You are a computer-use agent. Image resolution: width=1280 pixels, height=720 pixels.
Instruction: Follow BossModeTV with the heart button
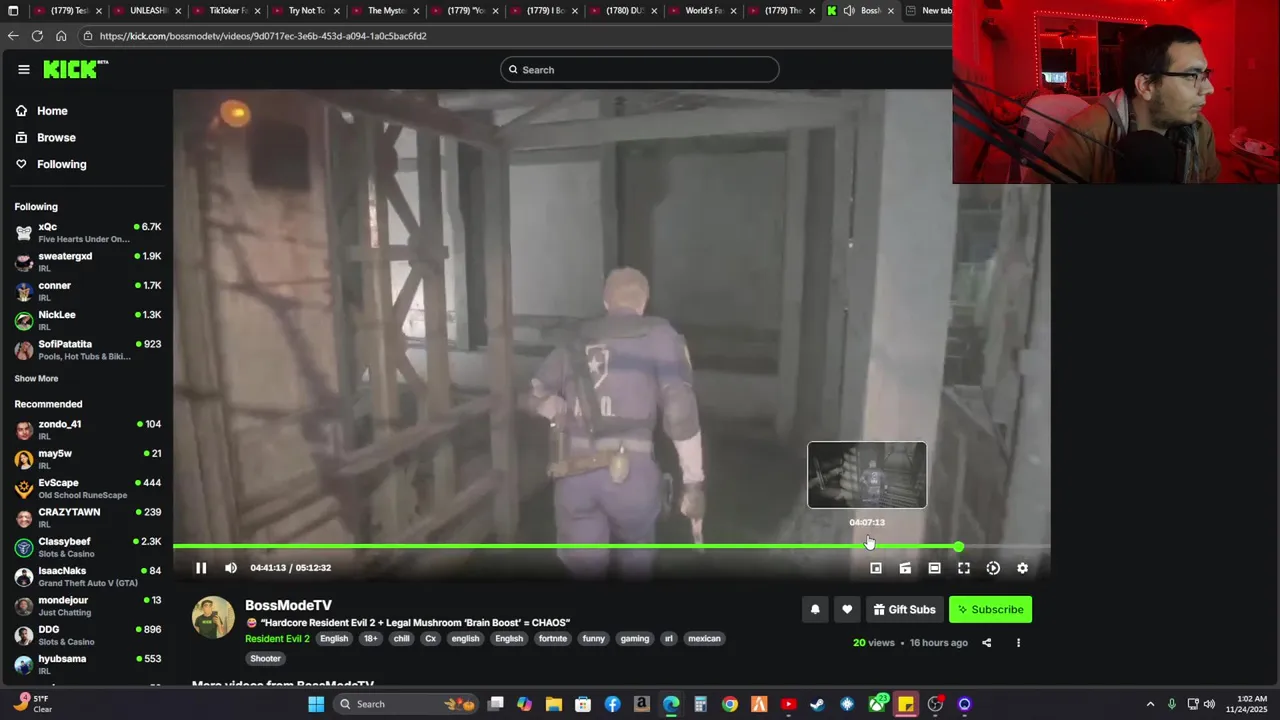(847, 609)
